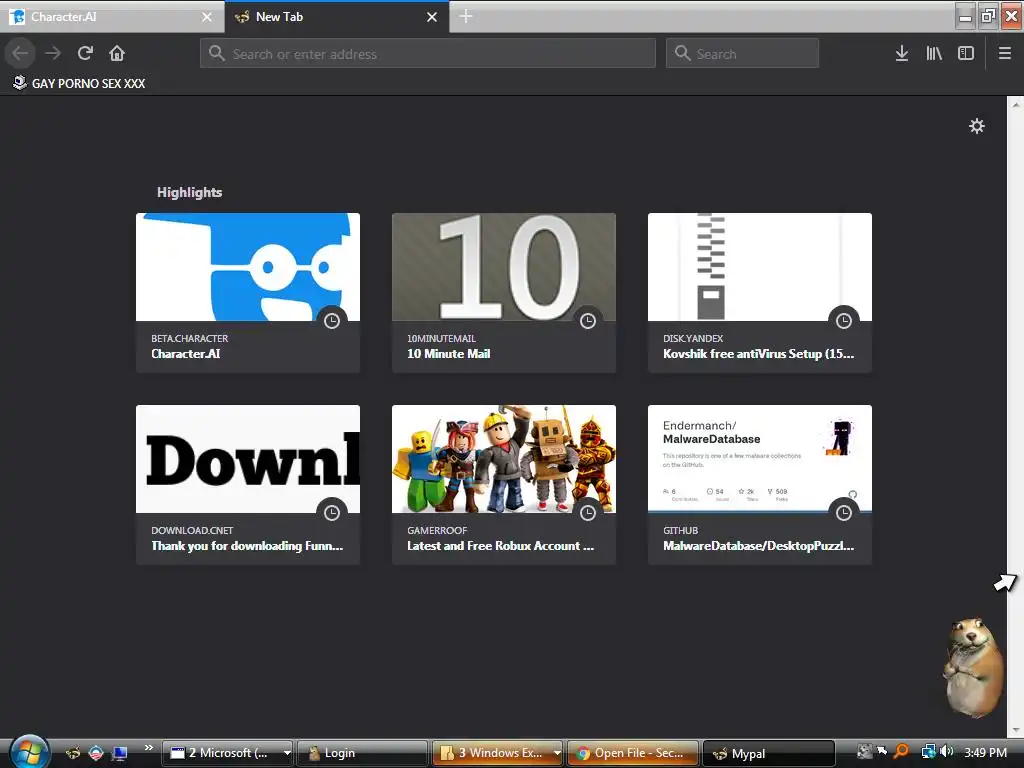Open the Latest and Free Robux Account card
Viewport: 1024px width, 768px height.
click(x=504, y=485)
